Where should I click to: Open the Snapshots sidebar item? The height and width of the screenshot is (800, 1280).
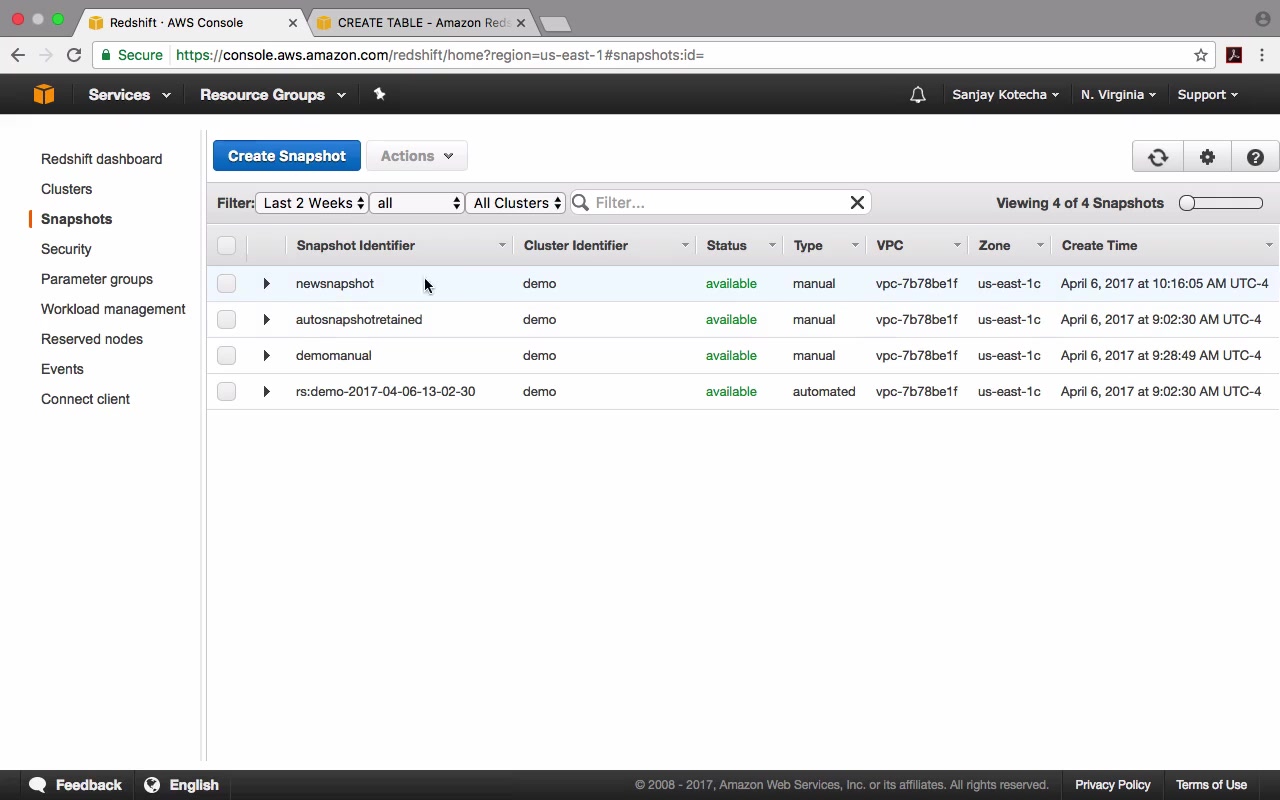point(76,219)
